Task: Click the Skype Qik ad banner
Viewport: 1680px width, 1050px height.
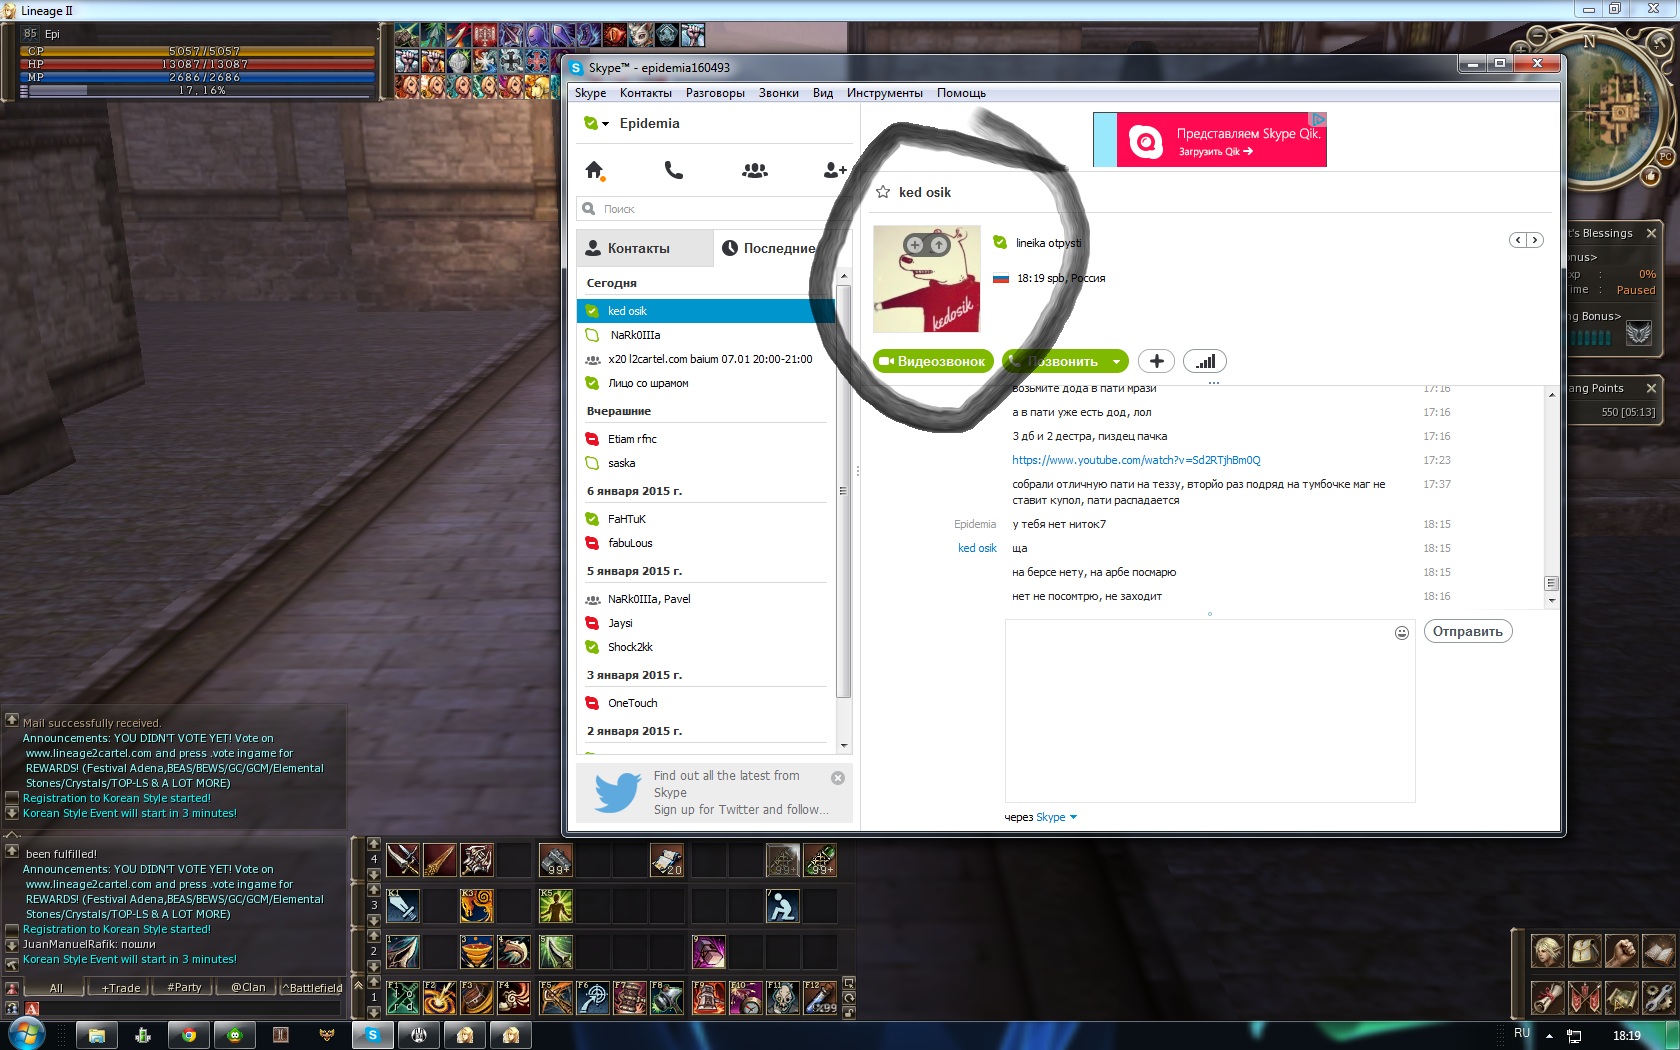Action: coord(1210,139)
